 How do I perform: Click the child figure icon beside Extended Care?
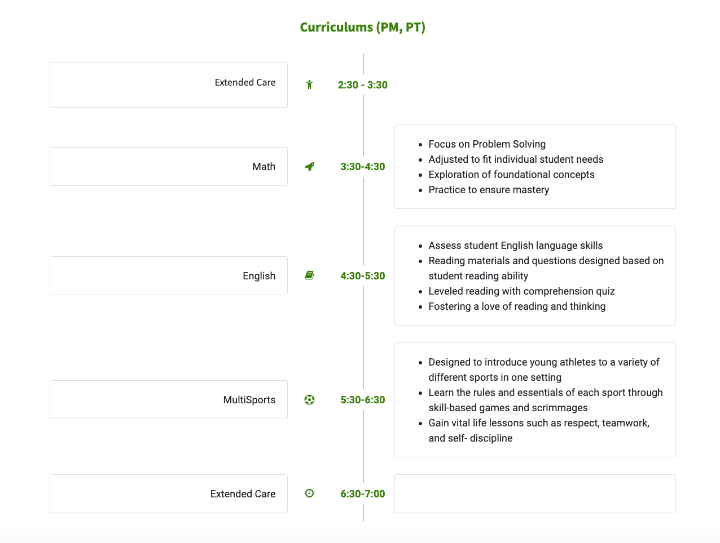coord(310,84)
